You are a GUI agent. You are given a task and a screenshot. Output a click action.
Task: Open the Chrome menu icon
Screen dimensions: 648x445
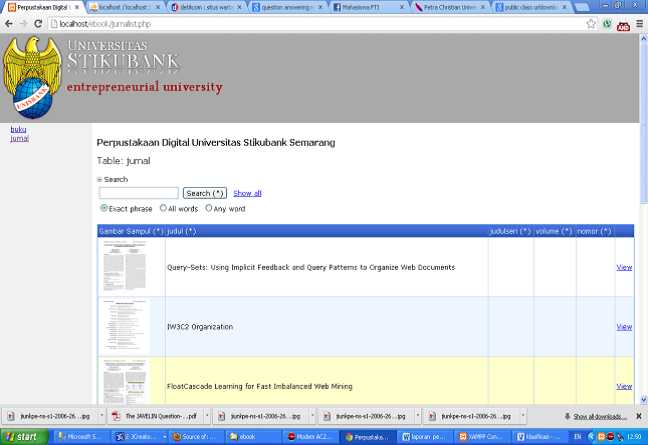639,23
